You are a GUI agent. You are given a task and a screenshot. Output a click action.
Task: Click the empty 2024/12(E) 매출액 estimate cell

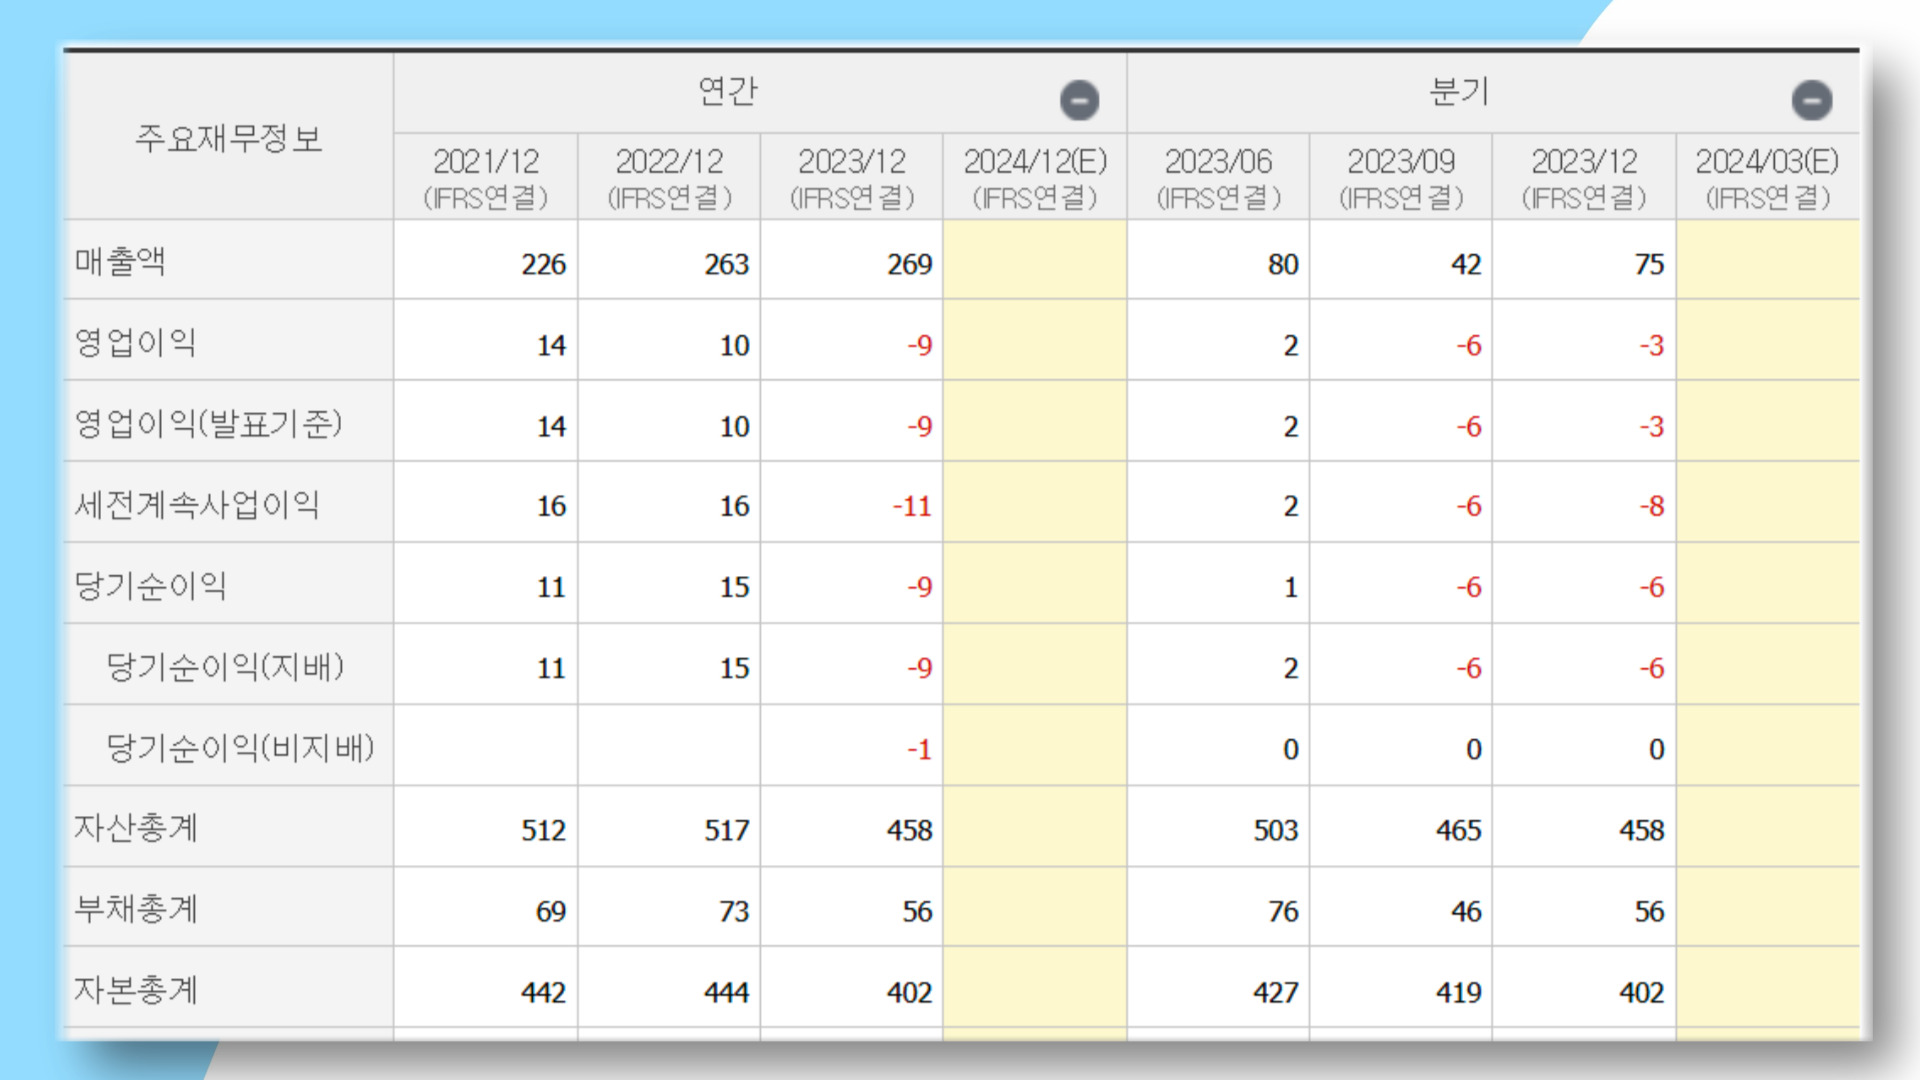pyautogui.click(x=1035, y=262)
